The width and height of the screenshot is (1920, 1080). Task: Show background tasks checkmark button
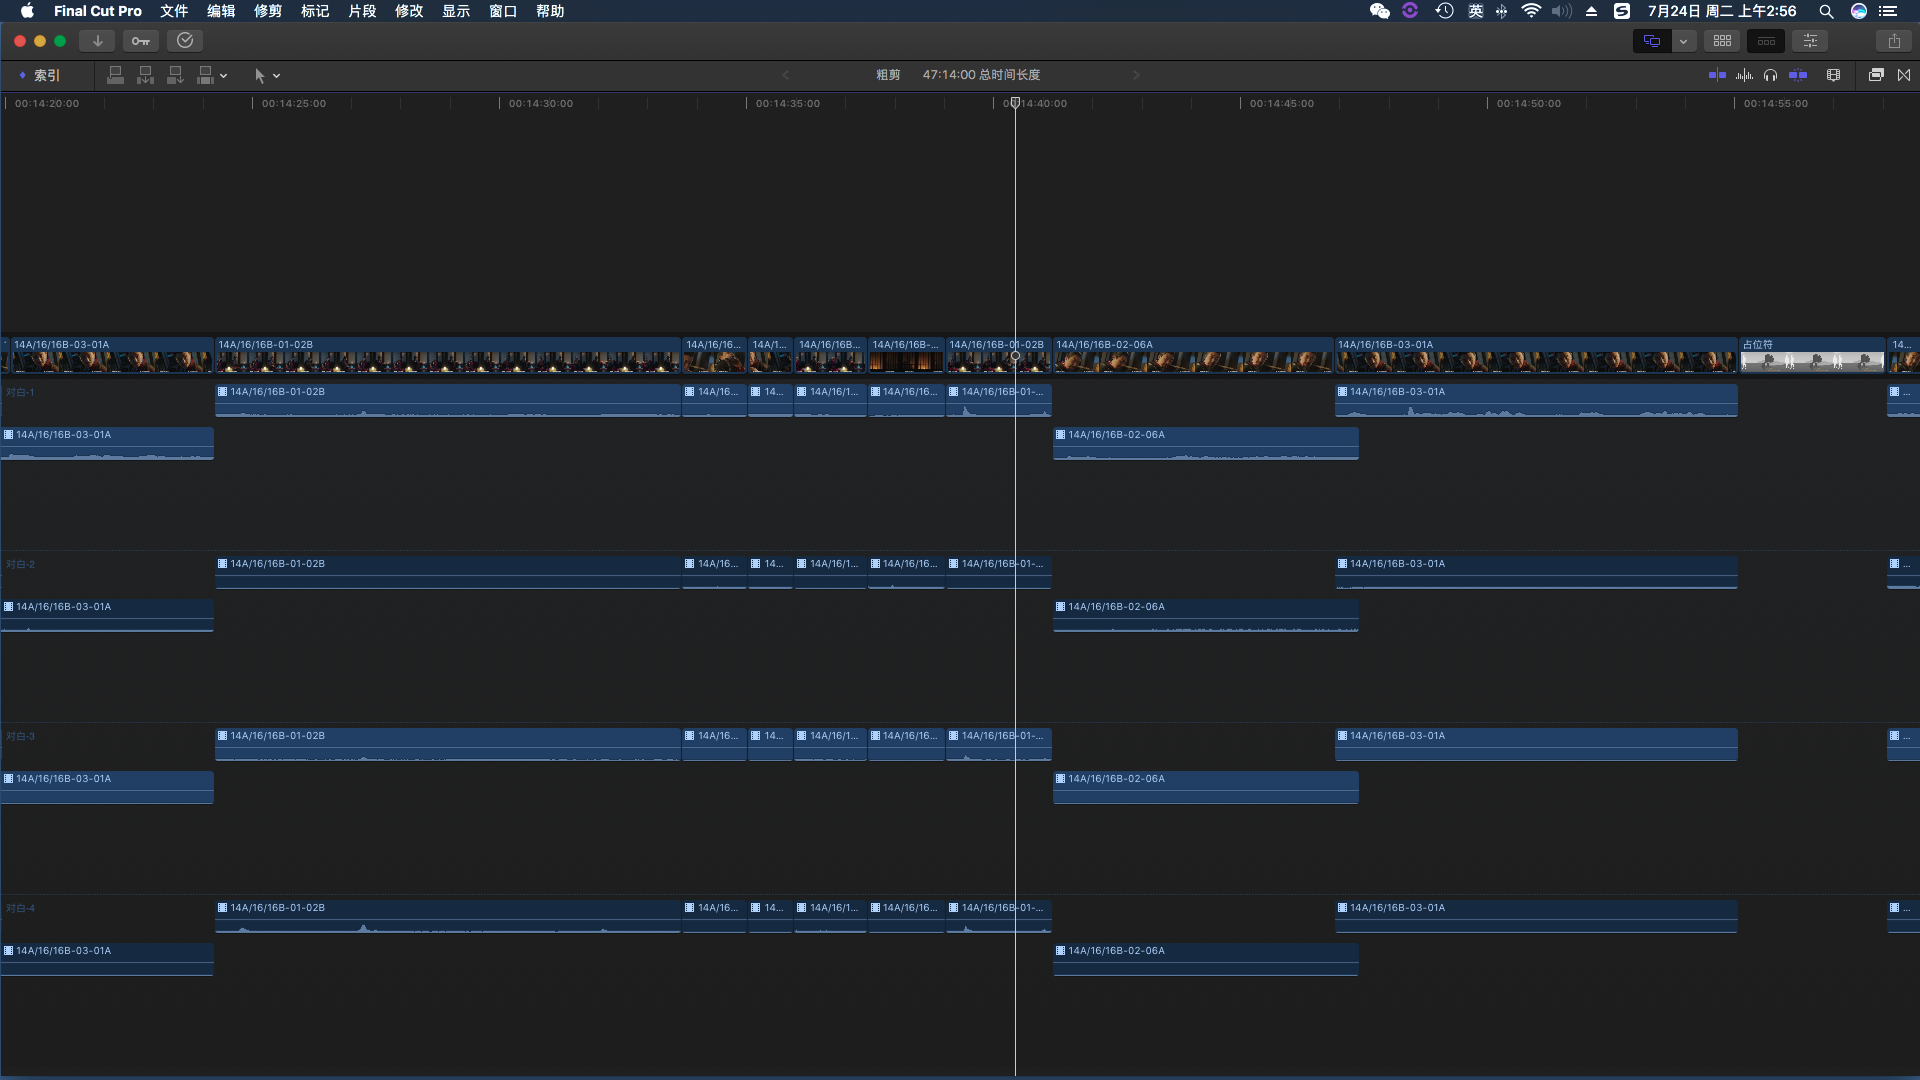tap(185, 41)
